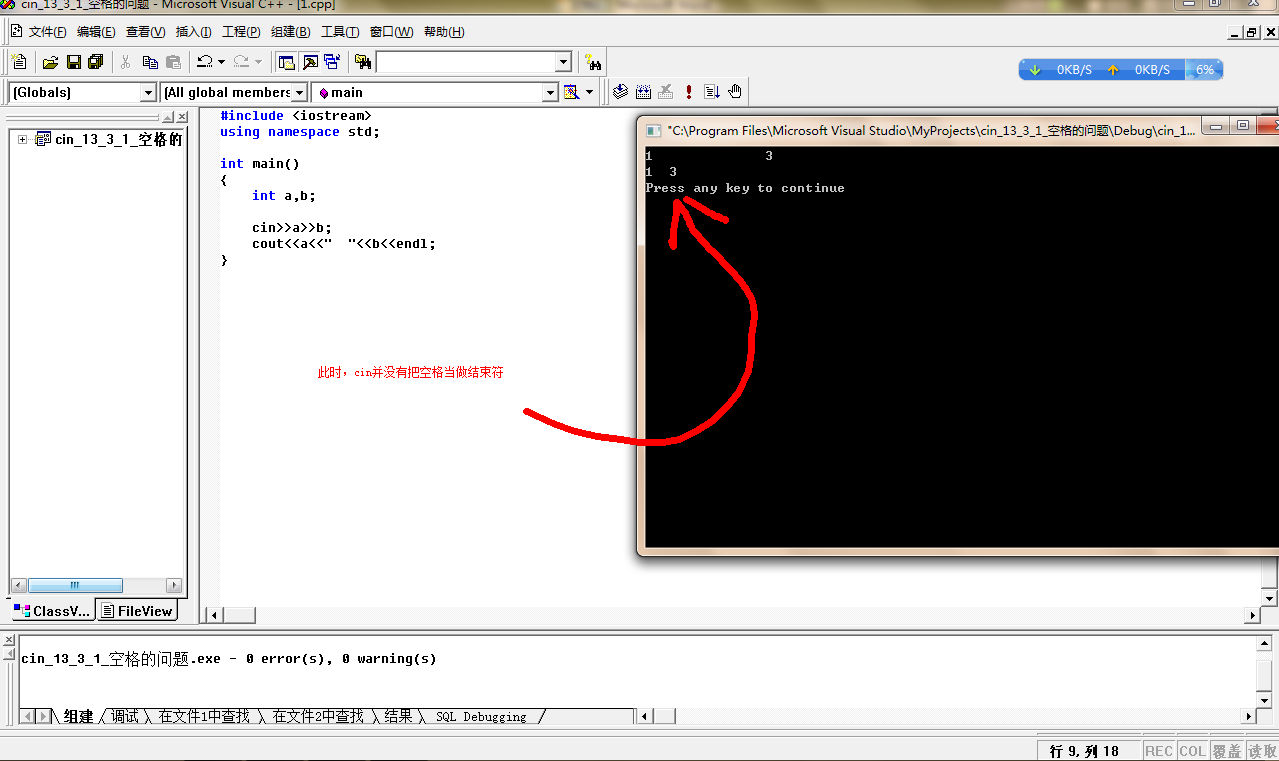Click the output pane close X button
This screenshot has height=761, width=1279.
(x=9, y=641)
